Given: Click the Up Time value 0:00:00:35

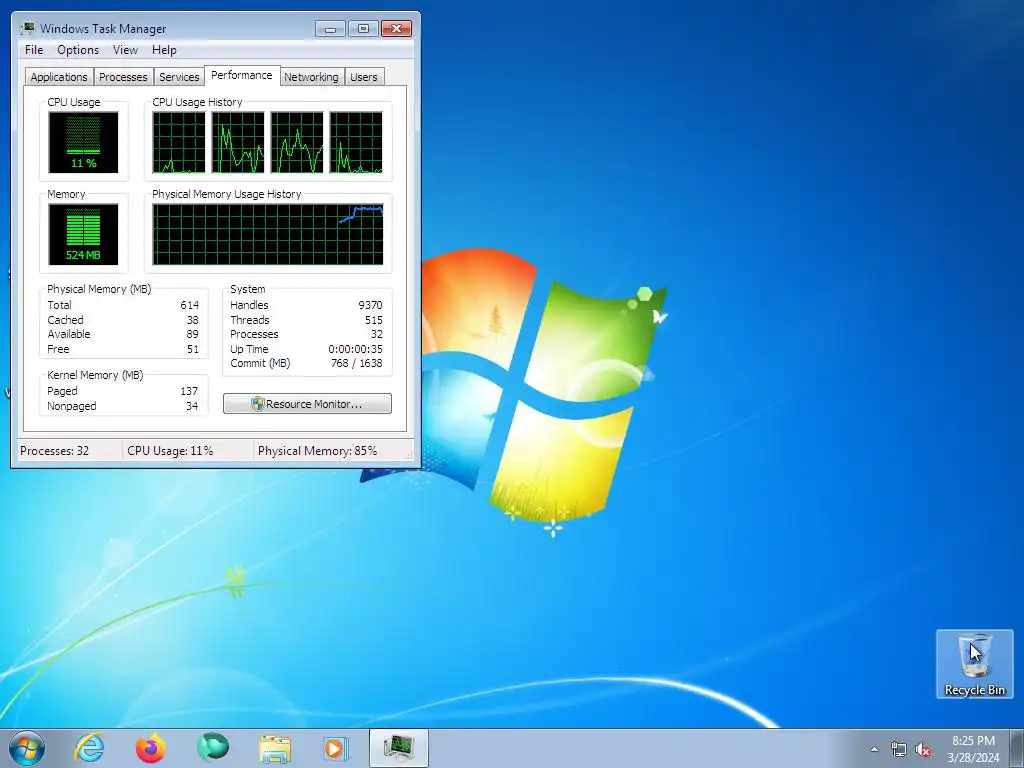Looking at the screenshot, I should pos(355,349).
